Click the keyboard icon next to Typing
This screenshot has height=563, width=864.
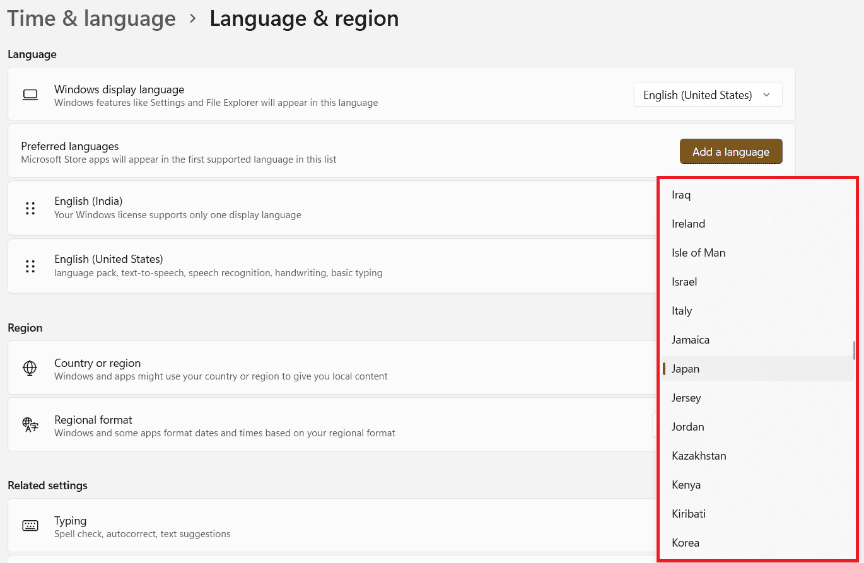point(30,526)
